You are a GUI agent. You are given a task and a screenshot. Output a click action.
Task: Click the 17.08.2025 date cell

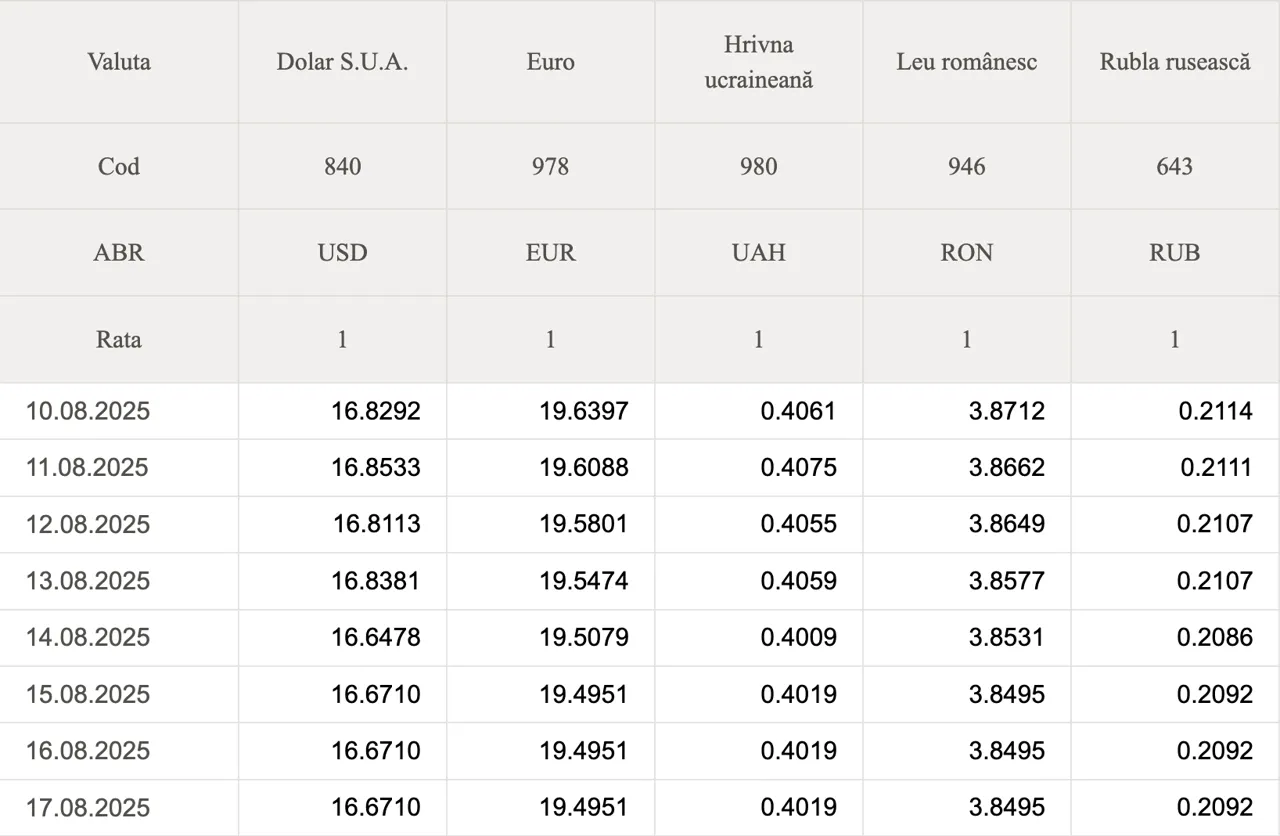coord(88,807)
